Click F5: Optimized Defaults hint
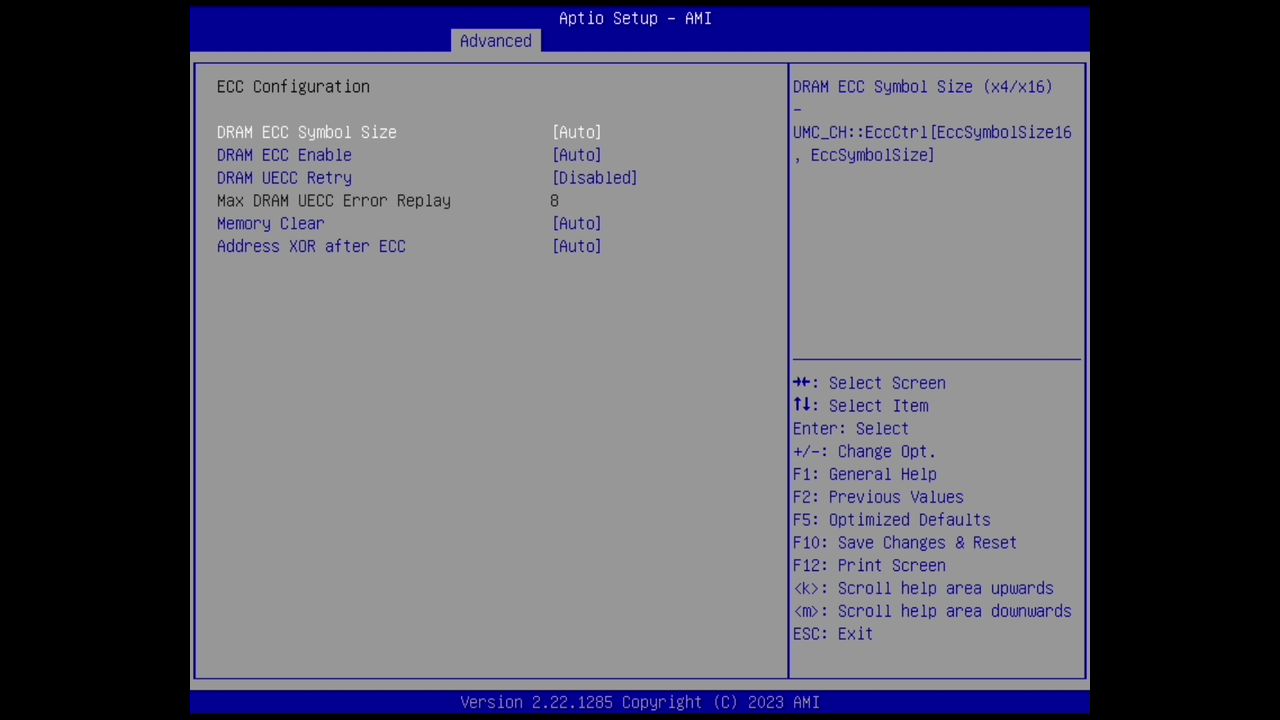This screenshot has height=720, width=1280. point(892,520)
